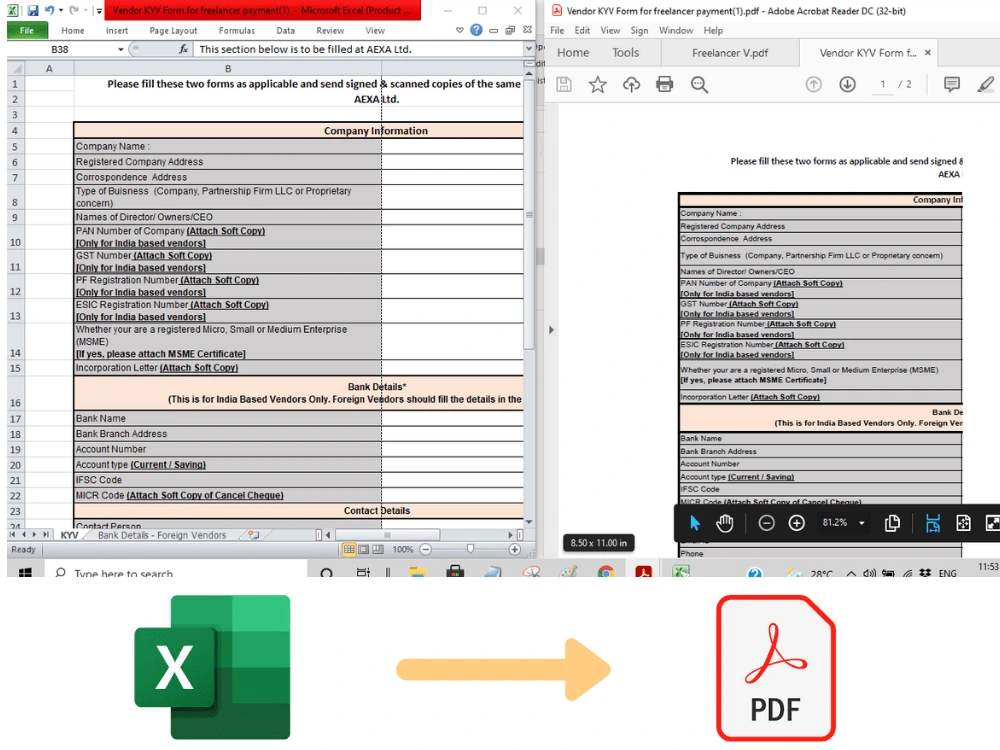
Task: Click the highlighter pen icon in Acrobat
Action: [985, 84]
